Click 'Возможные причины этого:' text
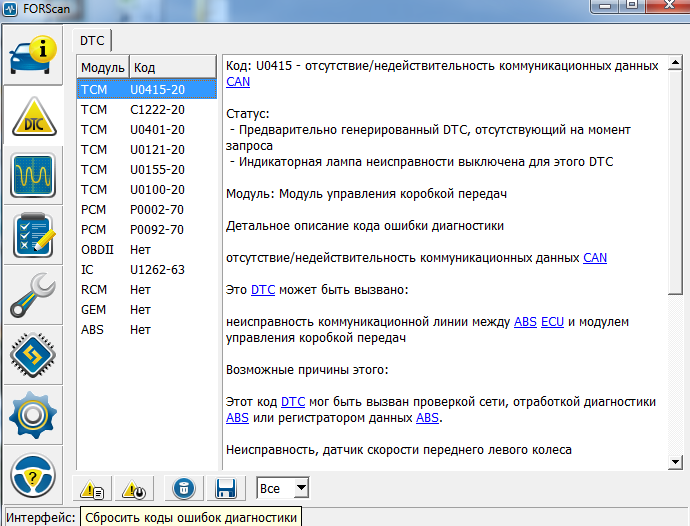The height and width of the screenshot is (526, 690). (x=307, y=370)
